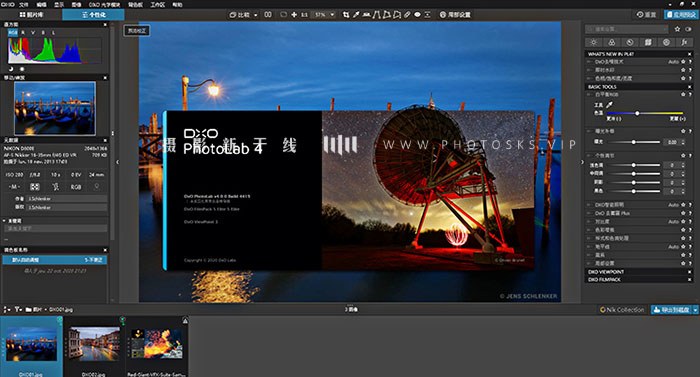Click the red-eye correction tool icon

coord(417,15)
